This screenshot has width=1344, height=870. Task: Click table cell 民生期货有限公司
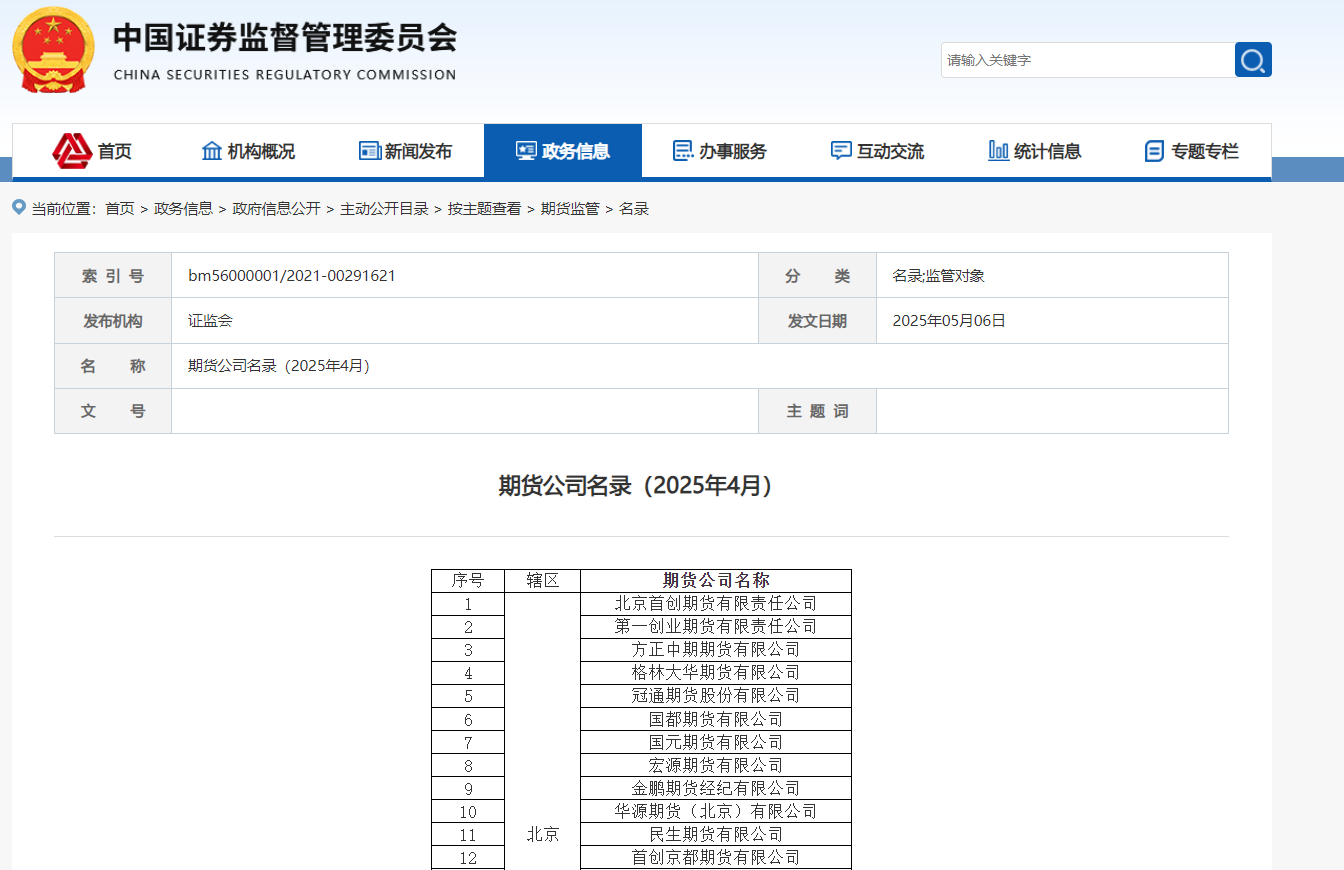[716, 834]
